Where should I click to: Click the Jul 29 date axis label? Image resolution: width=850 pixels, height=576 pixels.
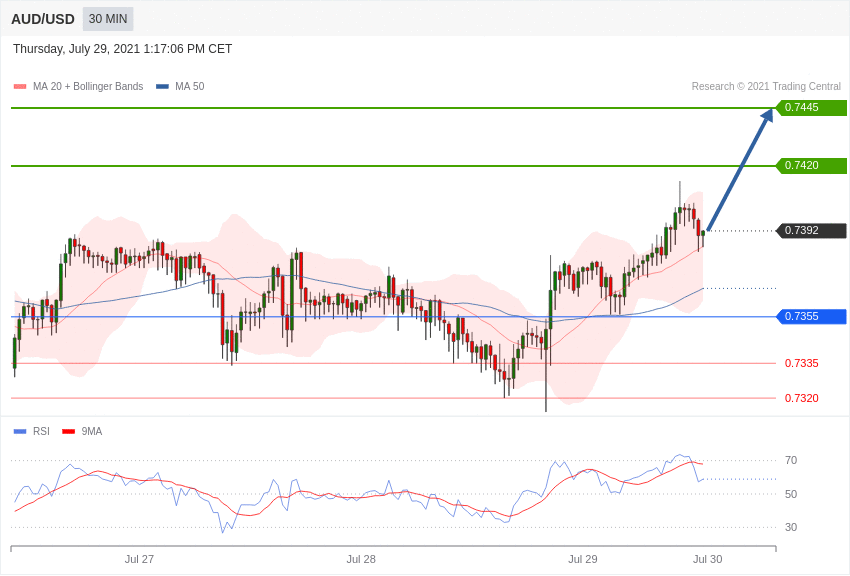(583, 559)
